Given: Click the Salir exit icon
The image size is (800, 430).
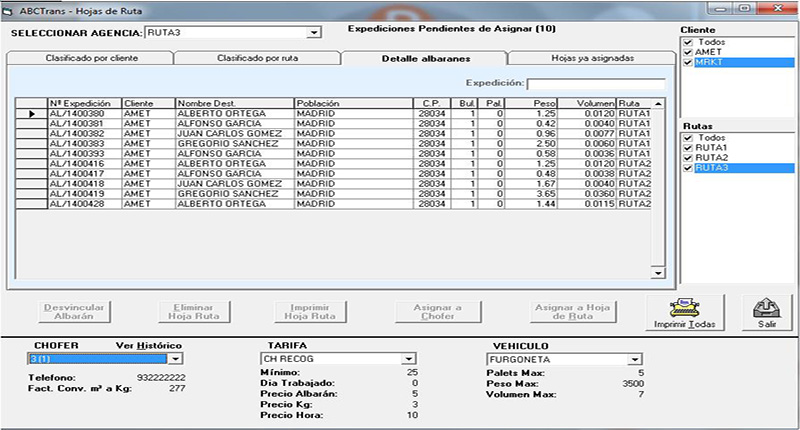Looking at the screenshot, I should click(x=767, y=308).
